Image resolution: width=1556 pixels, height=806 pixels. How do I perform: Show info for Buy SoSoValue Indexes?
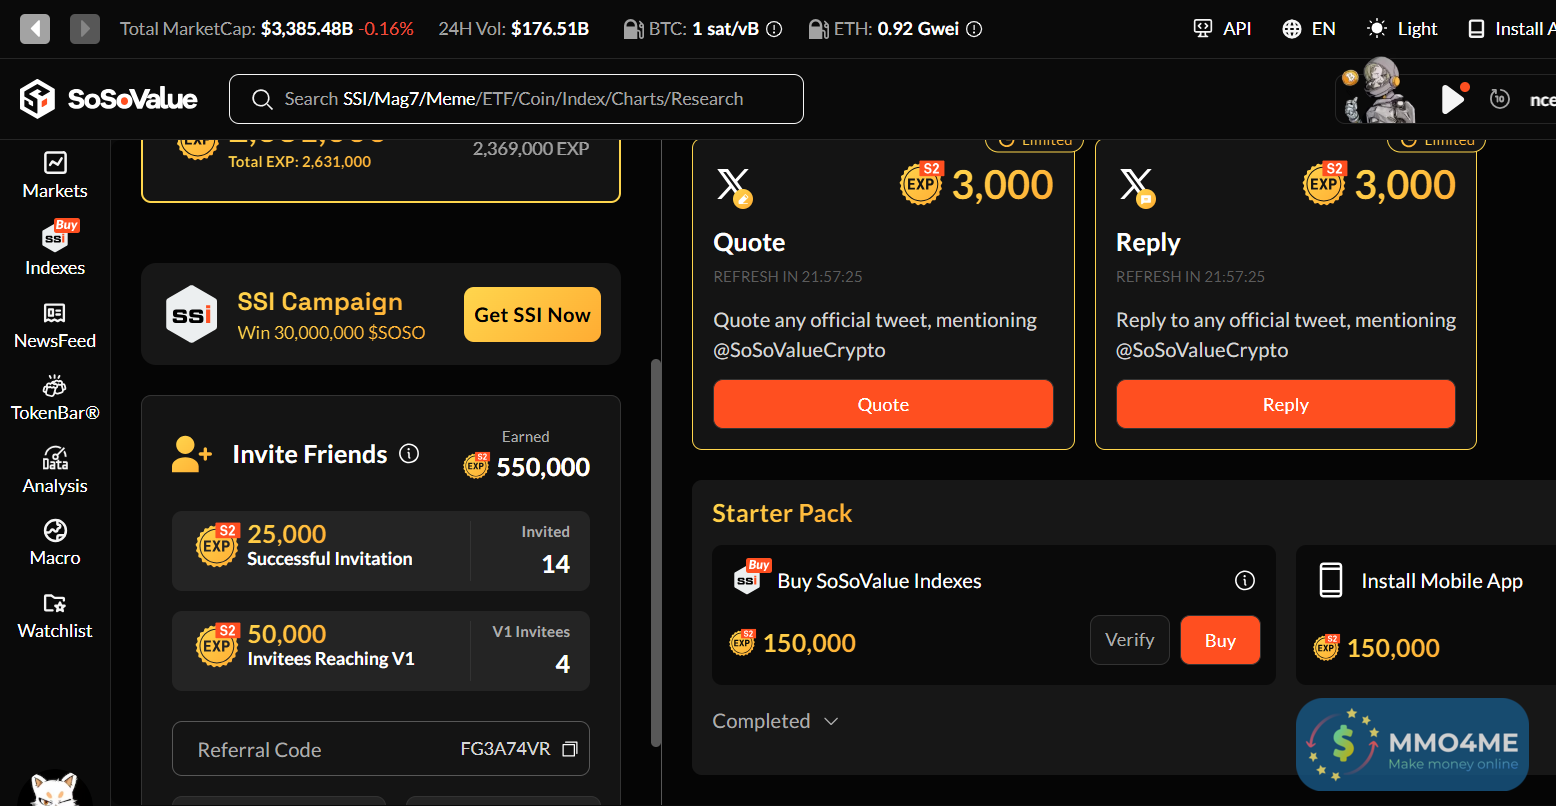point(1245,581)
